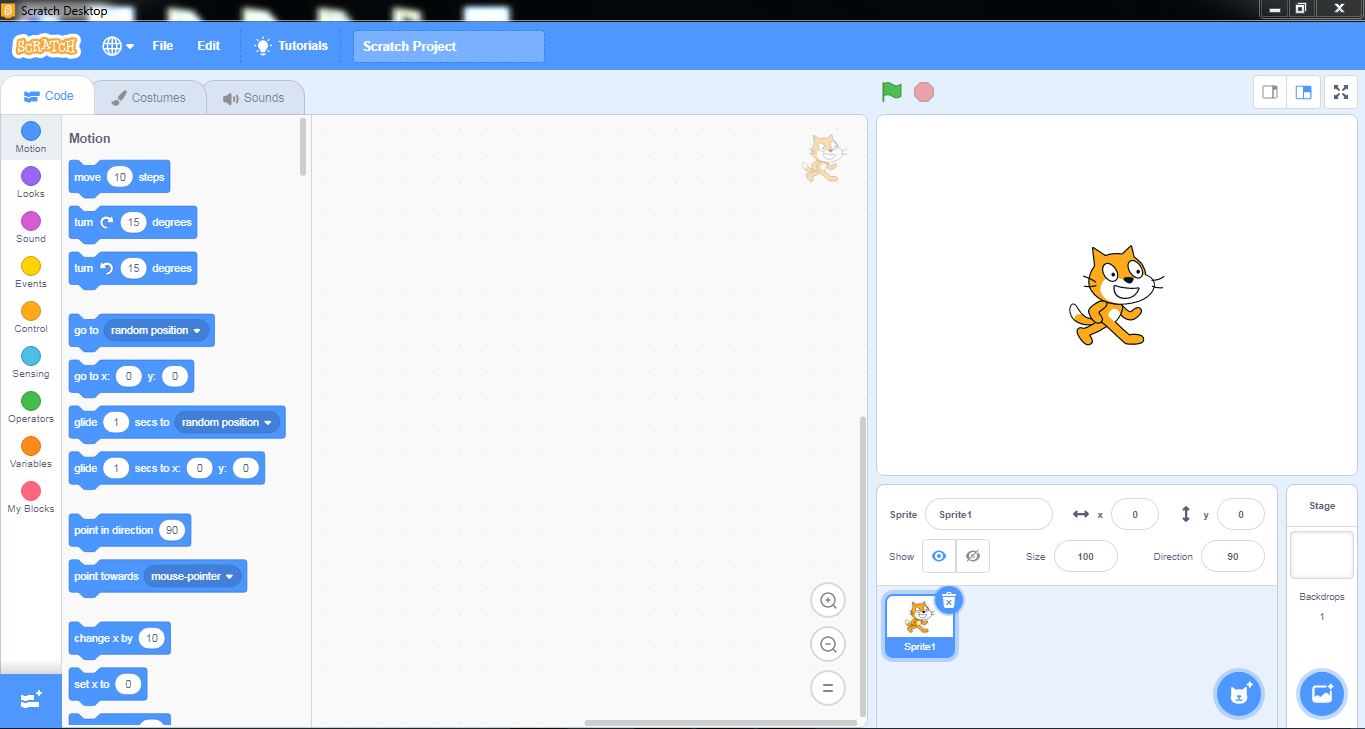The width and height of the screenshot is (1365, 729).
Task: Click the glide secs to x y block
Action: pyautogui.click(x=166, y=468)
